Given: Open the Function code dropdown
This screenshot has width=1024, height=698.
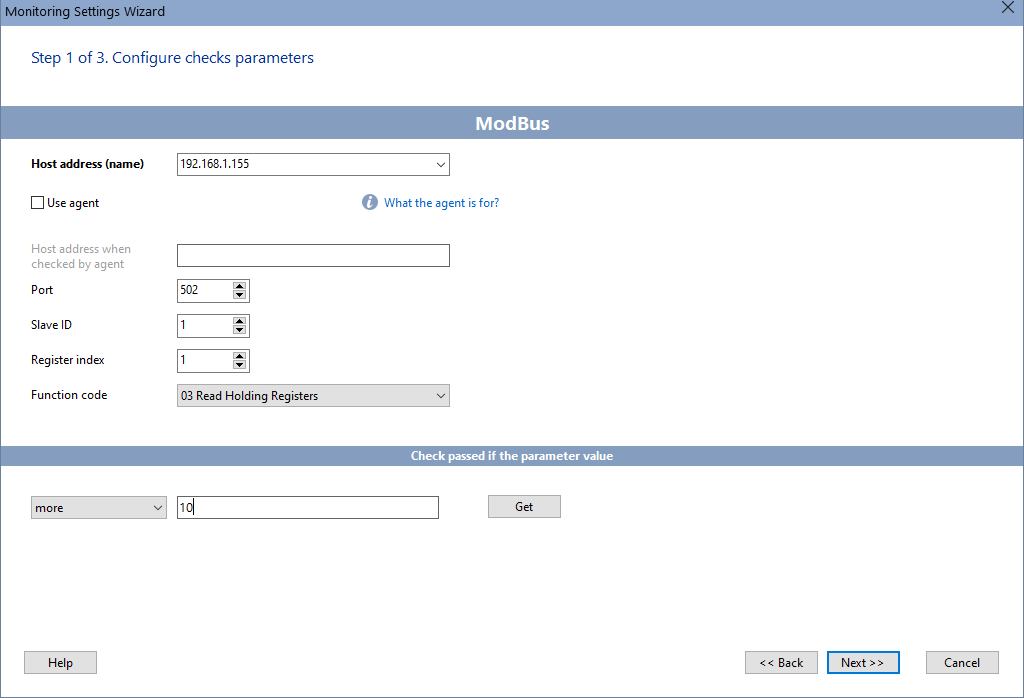Looking at the screenshot, I should [313, 396].
